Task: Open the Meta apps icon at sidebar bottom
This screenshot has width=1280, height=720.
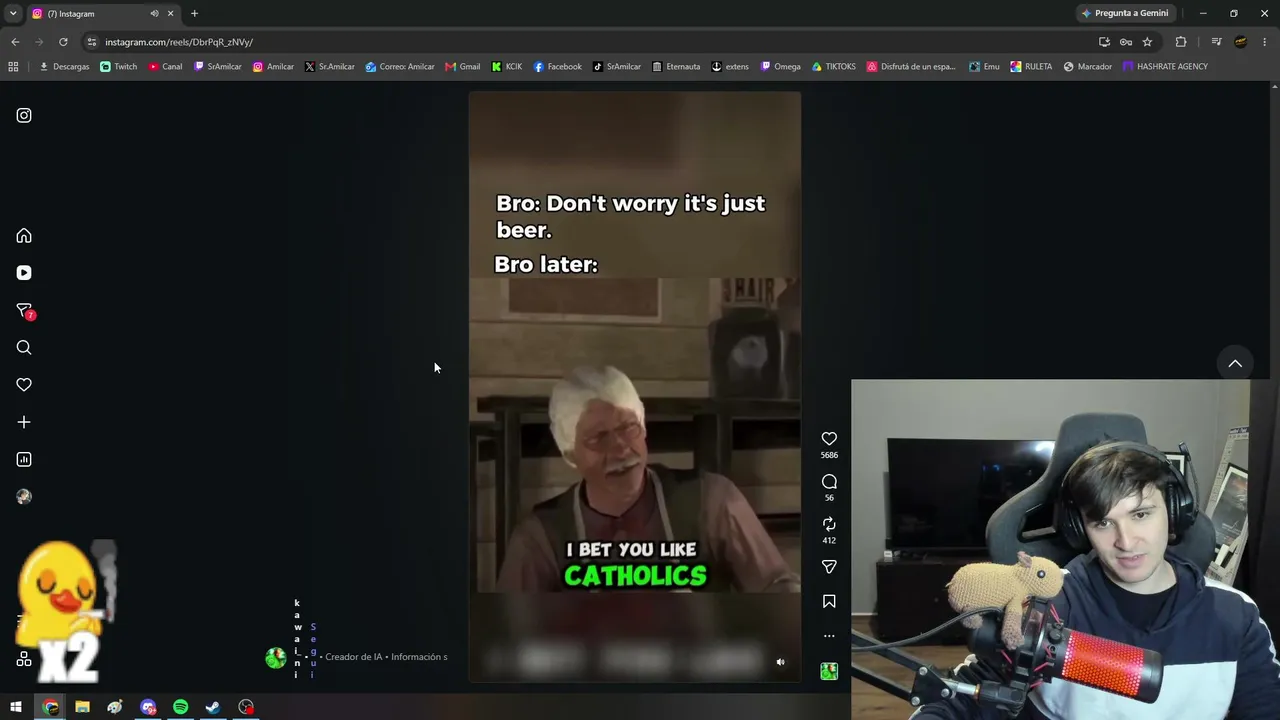Action: (x=24, y=660)
